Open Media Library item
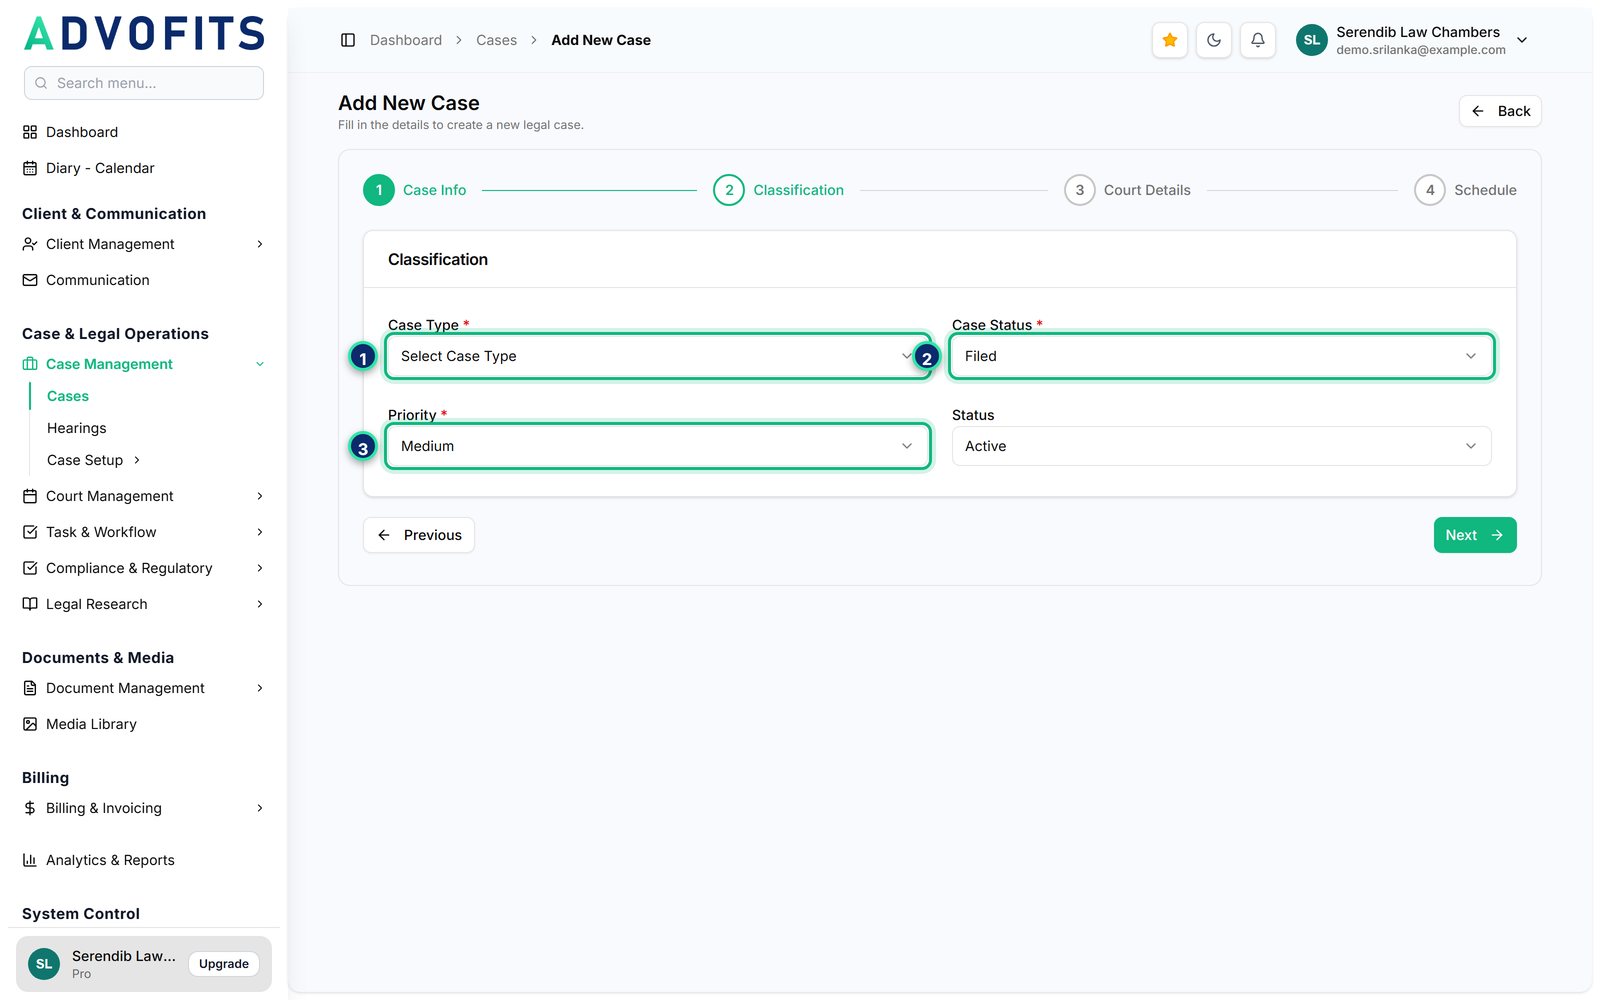The width and height of the screenshot is (1600, 1000). coord(144,724)
